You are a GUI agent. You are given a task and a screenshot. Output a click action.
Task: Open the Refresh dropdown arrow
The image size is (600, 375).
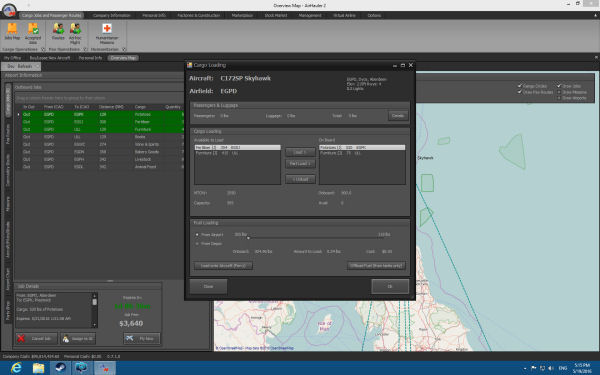[38, 67]
